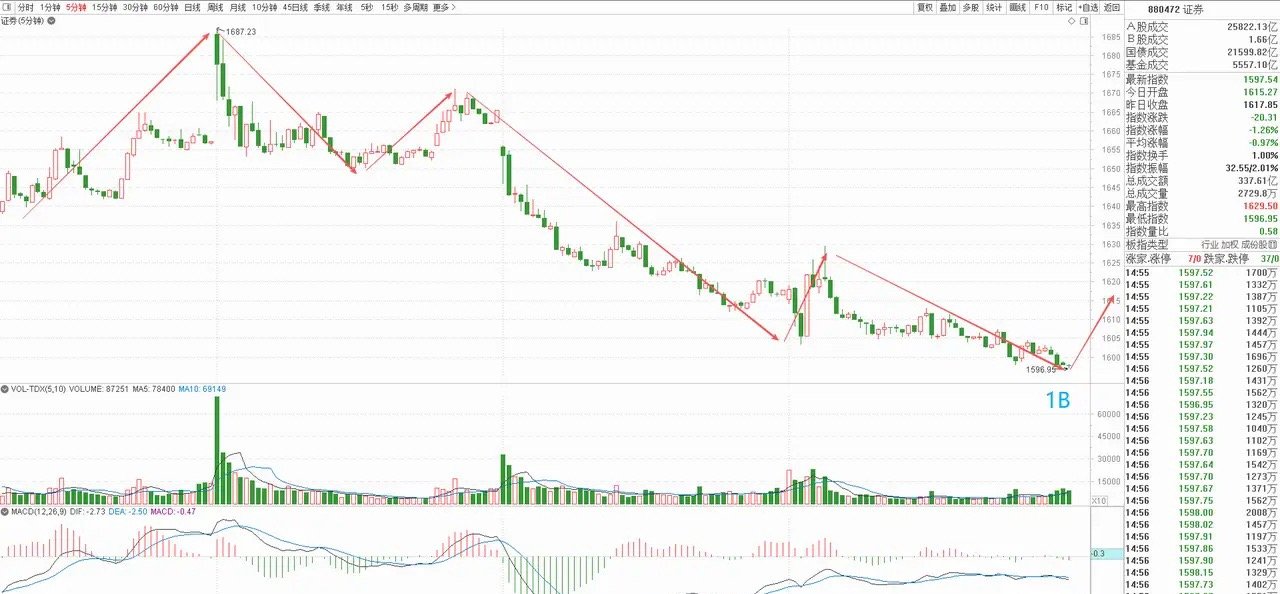Switch to 45日线 chart period
1280x594 pixels.
[295, 7]
